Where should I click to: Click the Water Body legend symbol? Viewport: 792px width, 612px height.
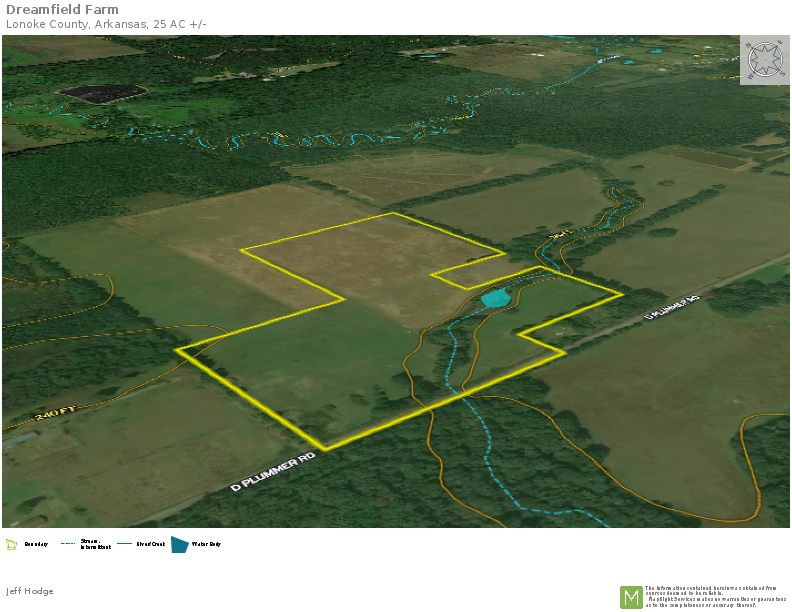pyautogui.click(x=179, y=545)
